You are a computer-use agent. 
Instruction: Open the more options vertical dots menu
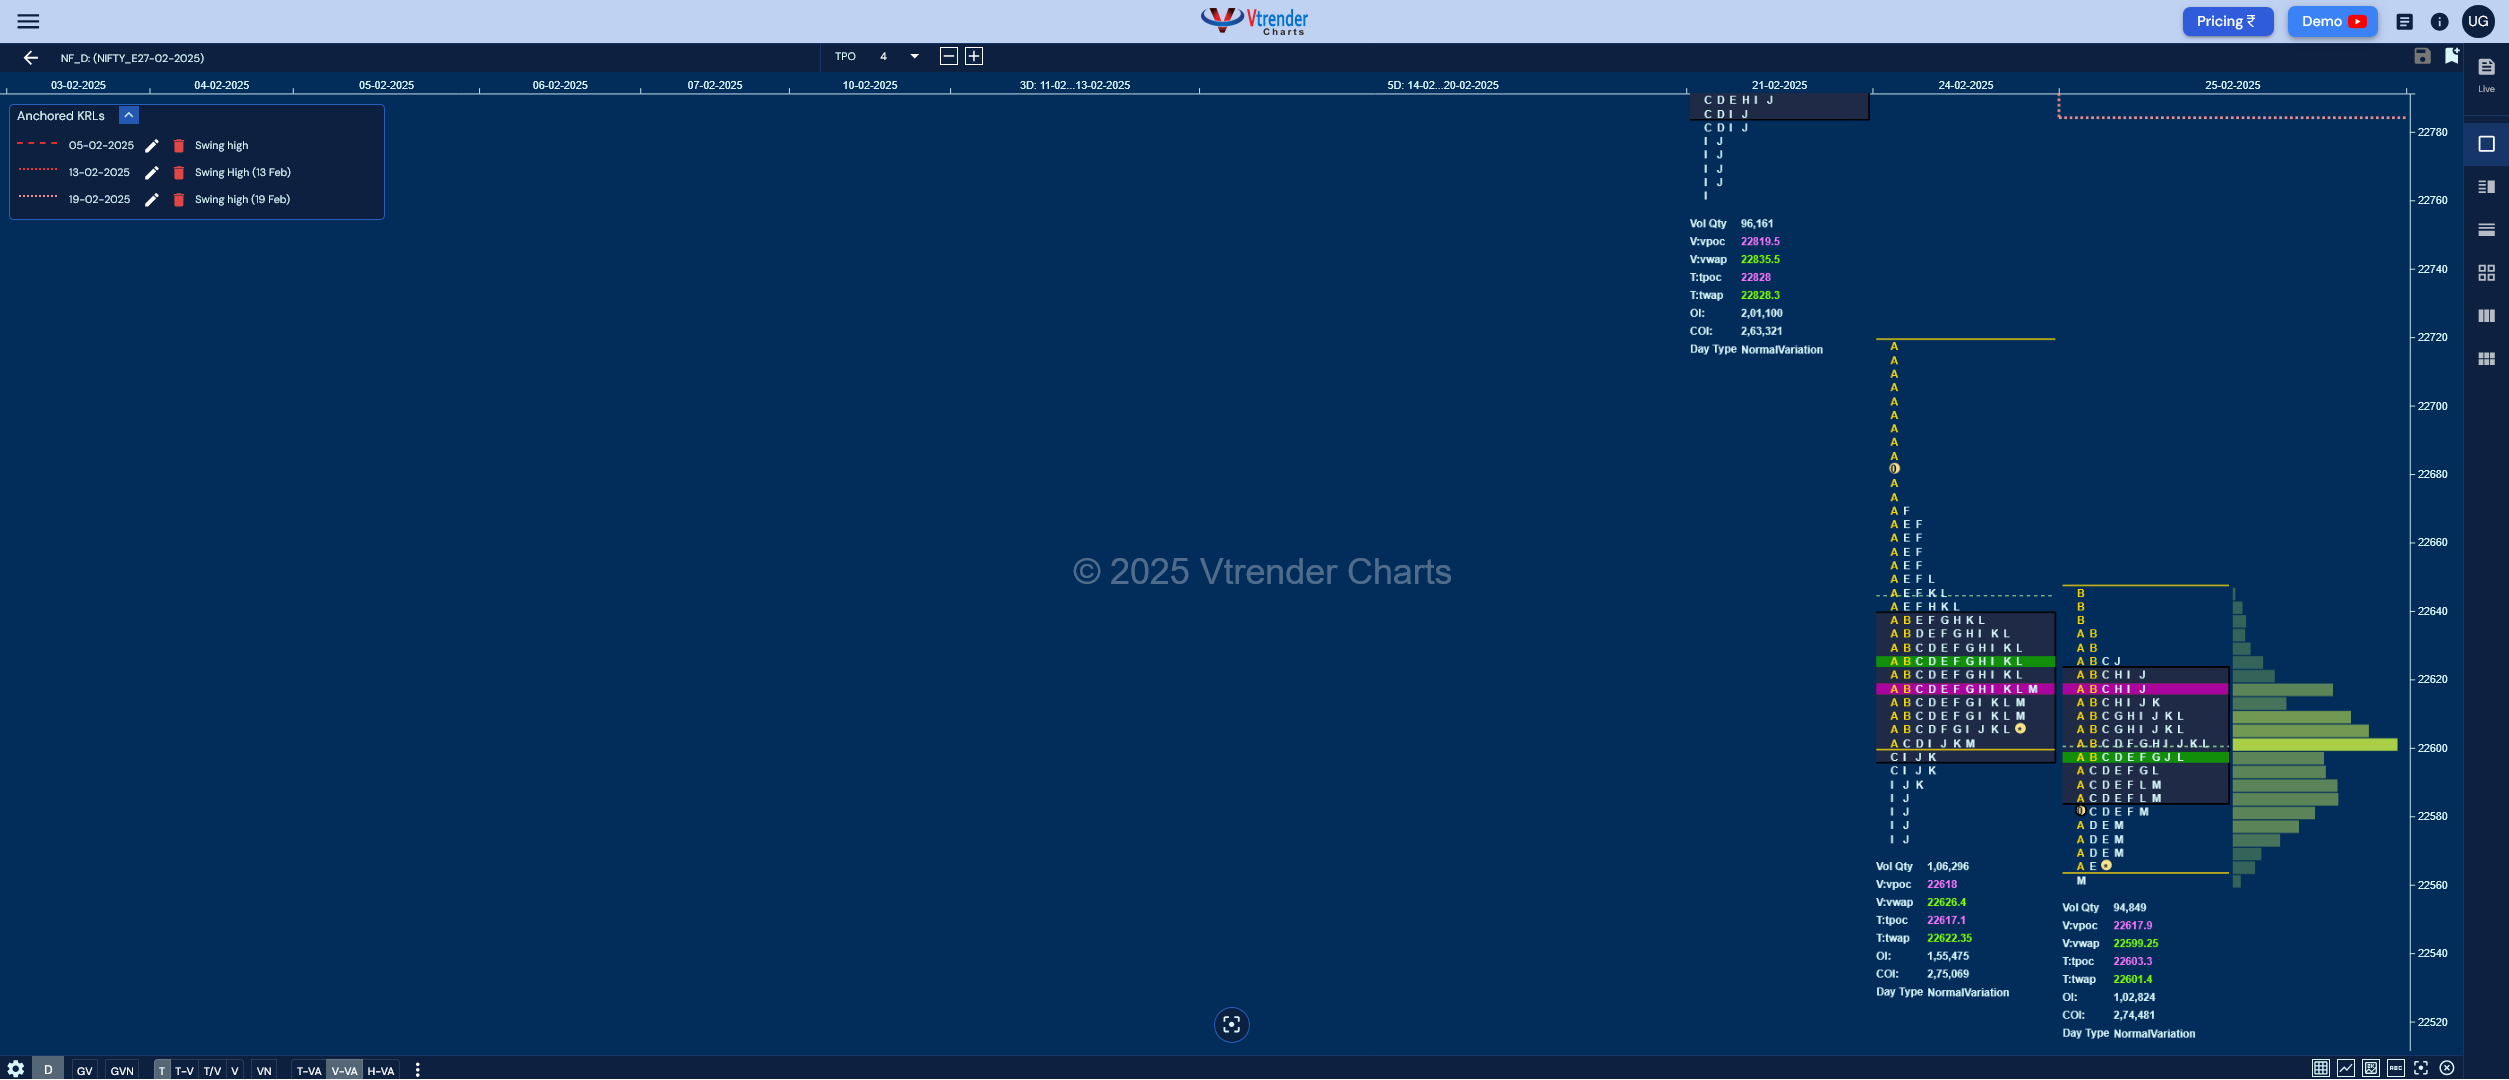pos(417,1070)
